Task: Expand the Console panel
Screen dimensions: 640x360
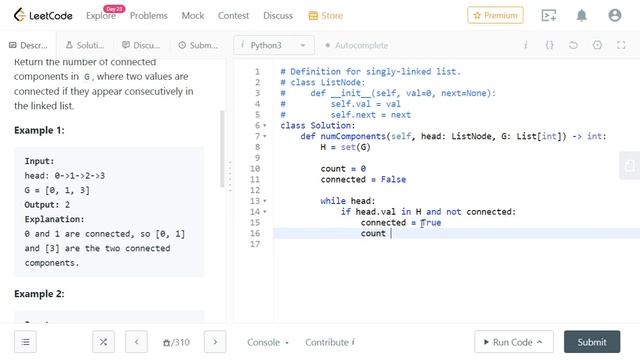Action: click(x=268, y=342)
